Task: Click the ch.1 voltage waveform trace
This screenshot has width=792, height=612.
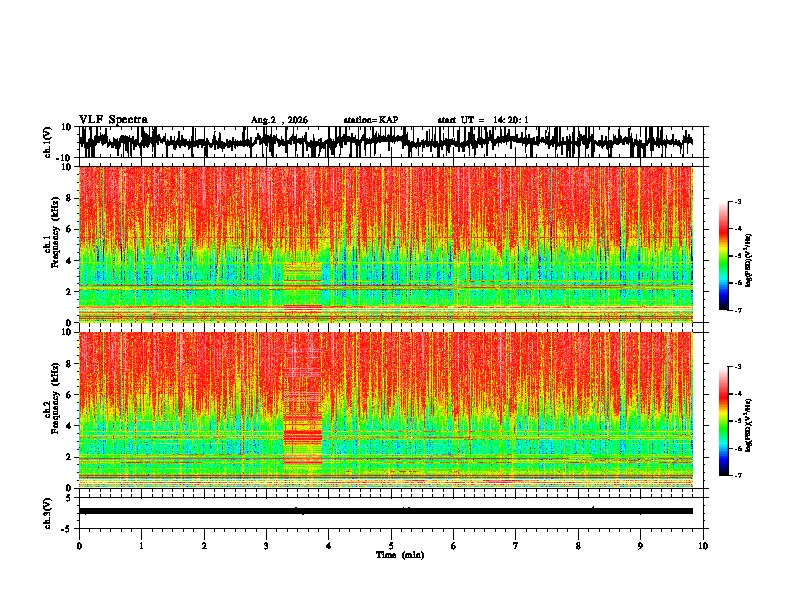Action: [385, 142]
